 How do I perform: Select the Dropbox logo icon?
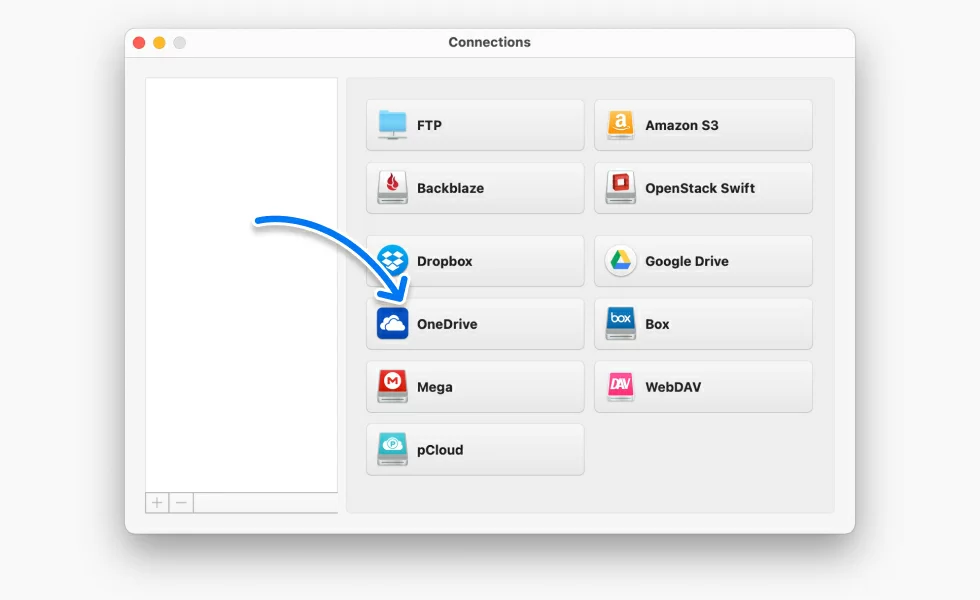coord(393,261)
